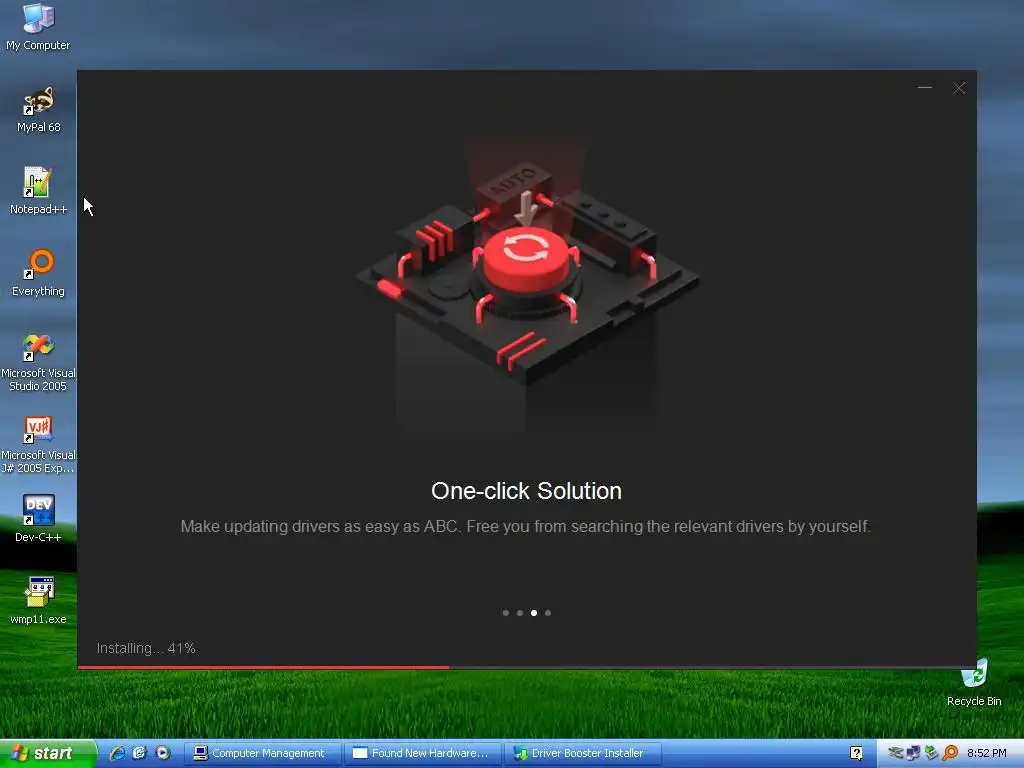Open the Recycle Bin
Viewport: 1024px width, 768px height.
point(974,683)
